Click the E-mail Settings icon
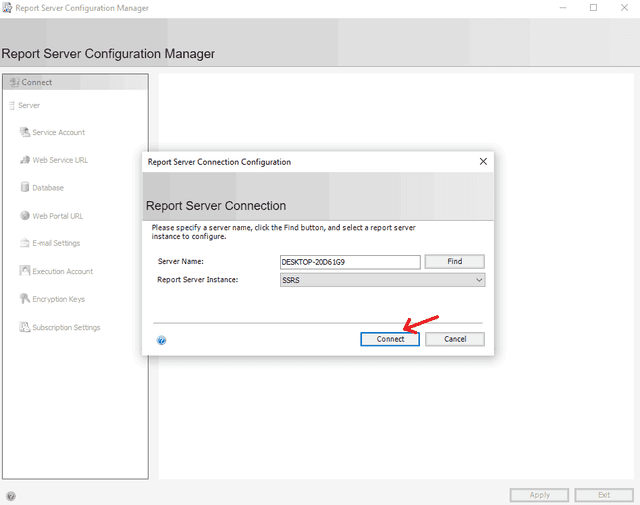640x505 pixels. pyautogui.click(x=25, y=243)
